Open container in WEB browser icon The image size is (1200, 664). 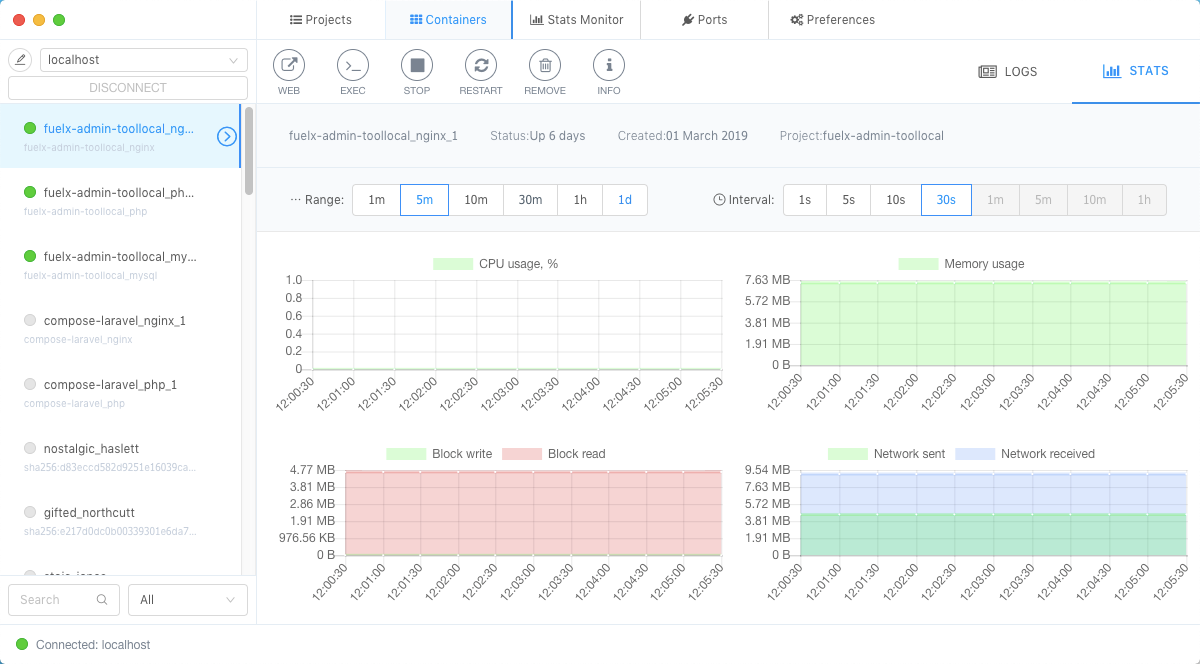289,66
